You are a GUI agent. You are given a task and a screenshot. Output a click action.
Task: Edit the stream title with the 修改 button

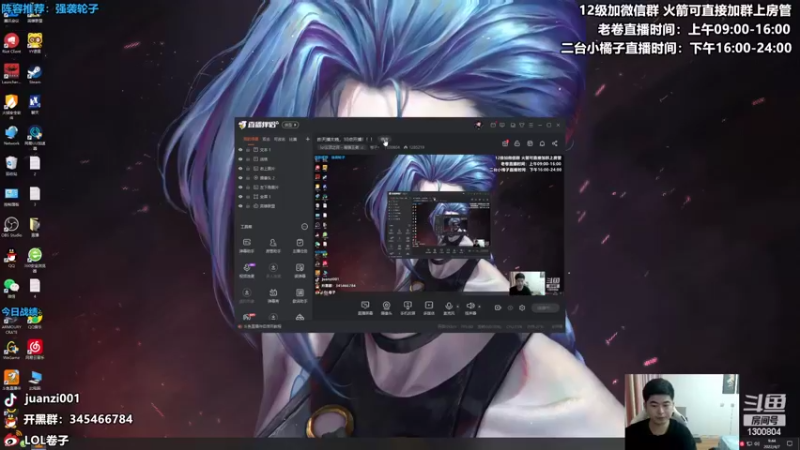(384, 139)
